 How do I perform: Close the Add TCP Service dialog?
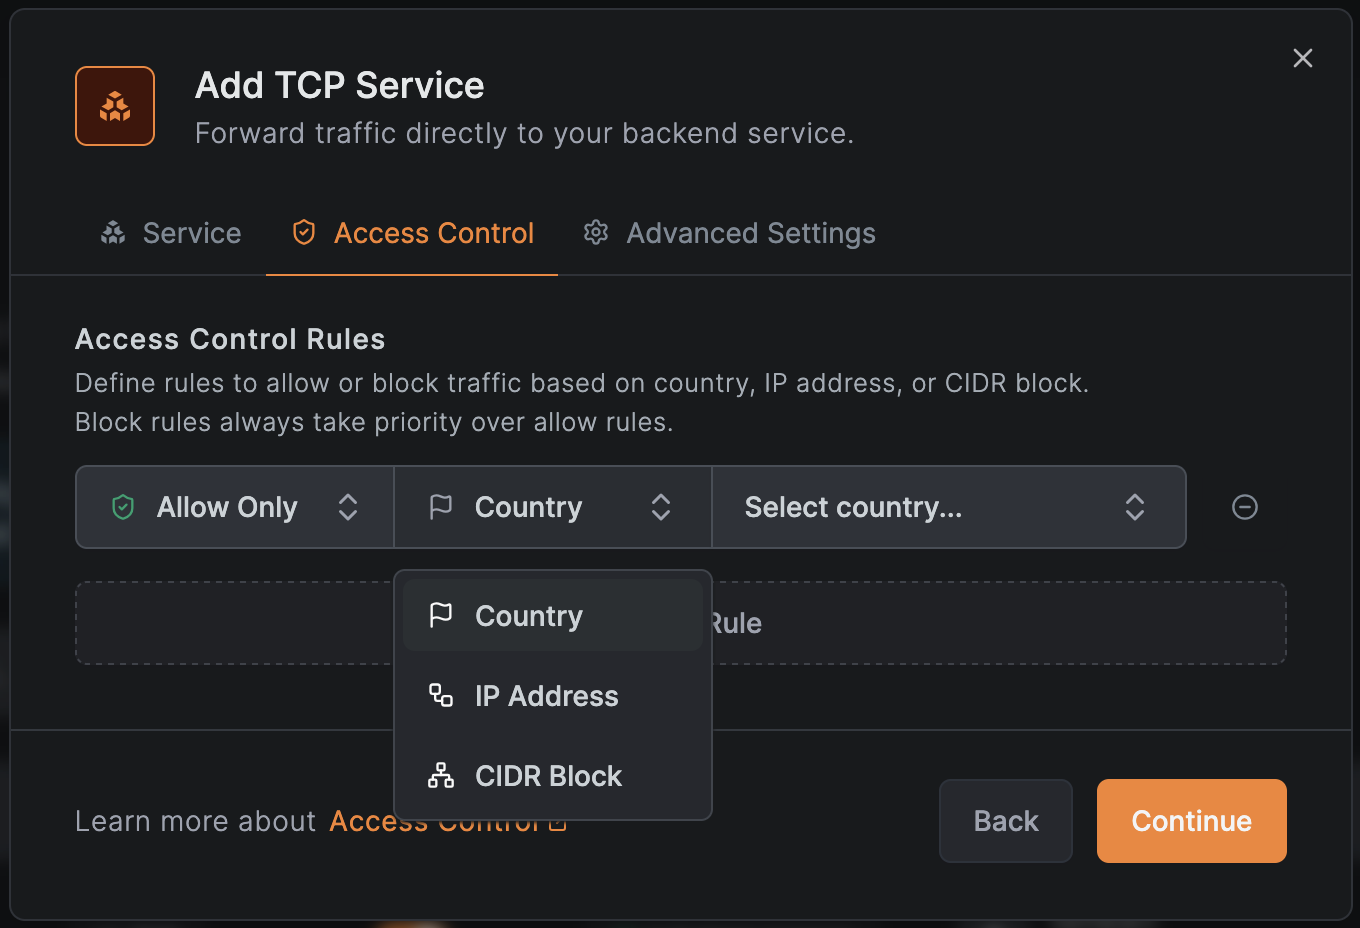tap(1302, 58)
